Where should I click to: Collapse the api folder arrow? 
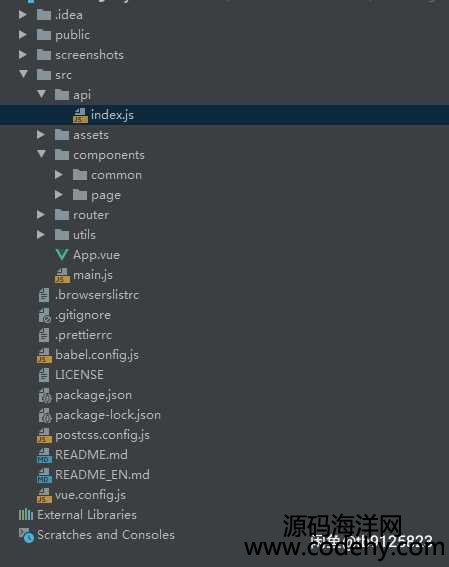click(x=42, y=94)
